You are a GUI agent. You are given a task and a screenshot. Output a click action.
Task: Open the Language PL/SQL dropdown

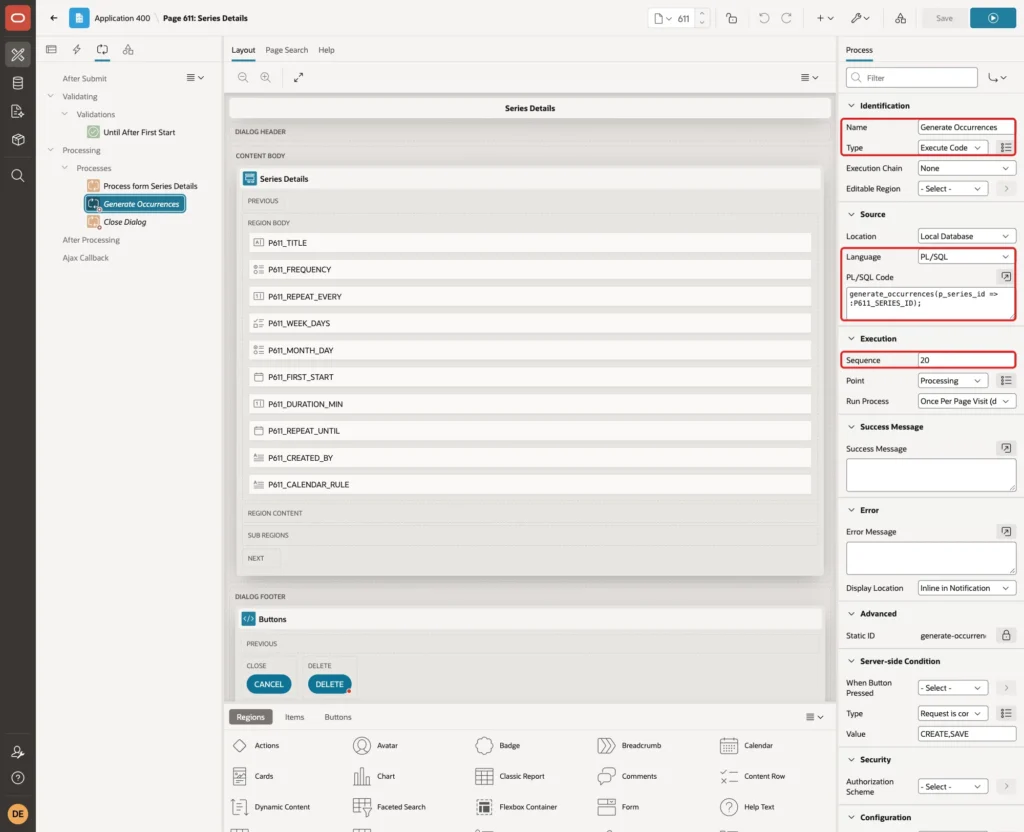click(x=967, y=257)
